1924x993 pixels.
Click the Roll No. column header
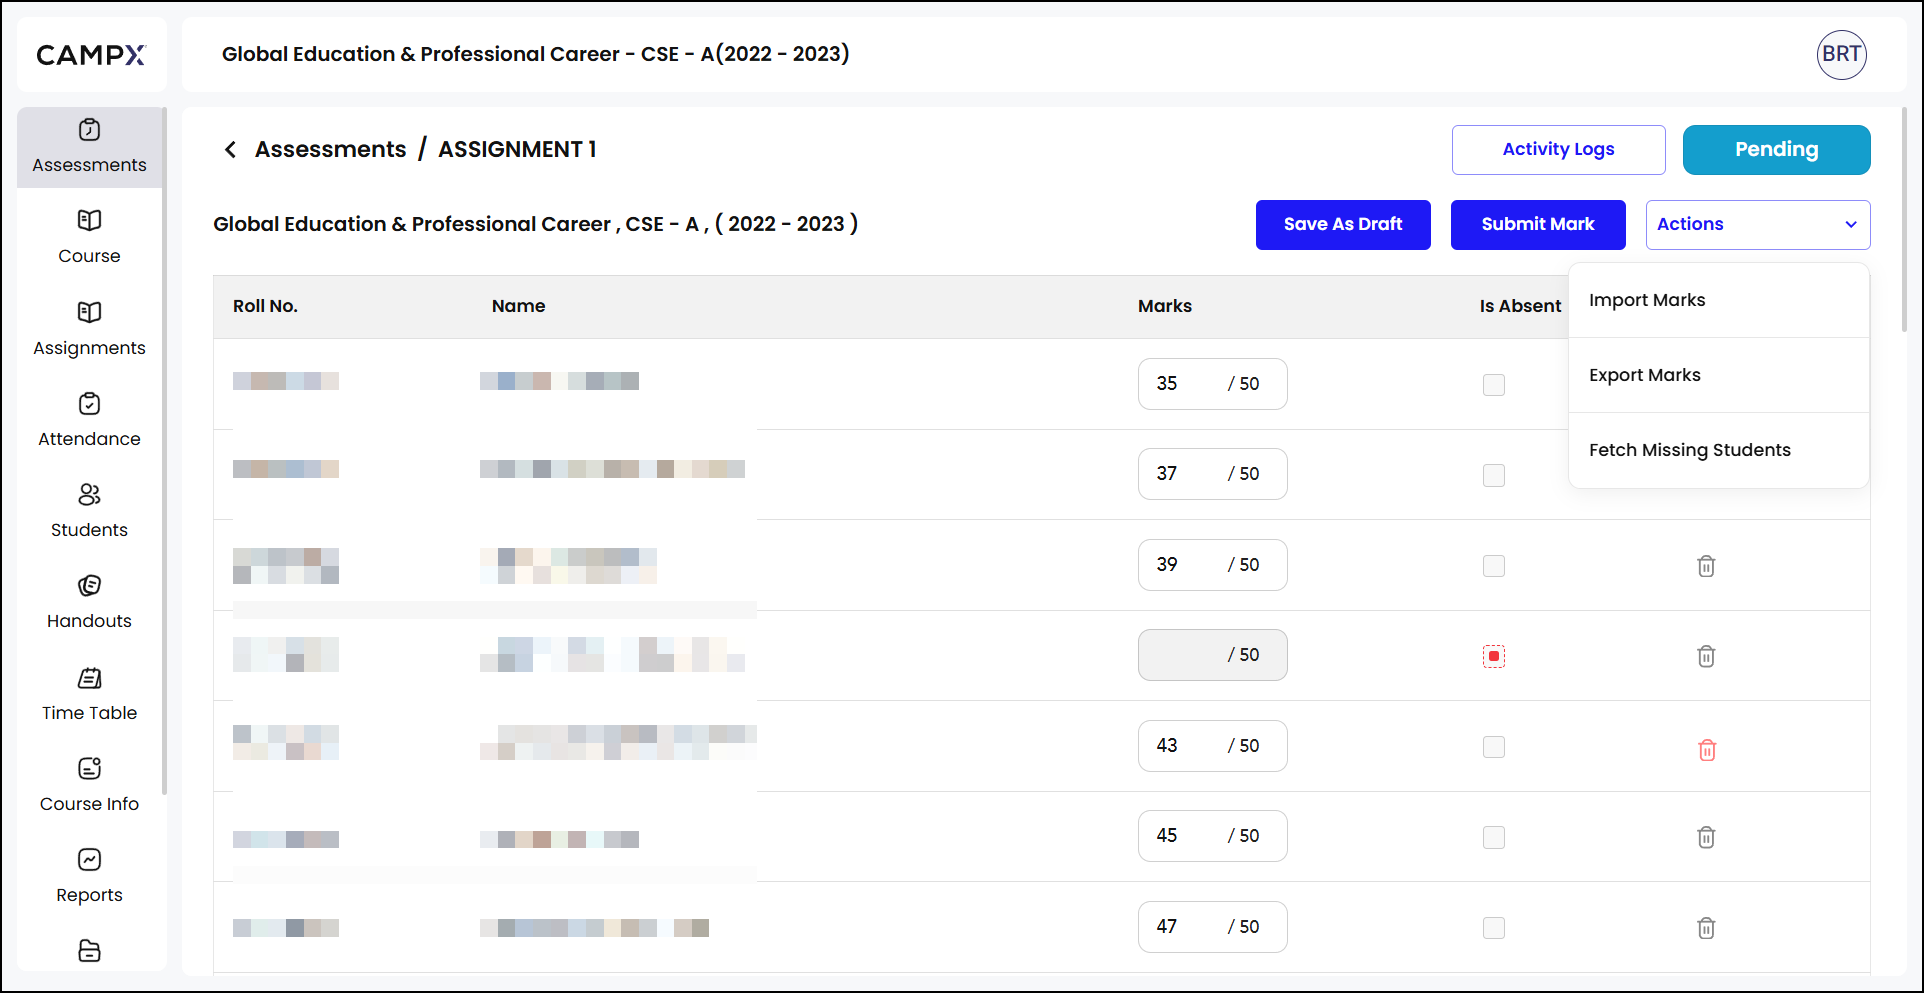[265, 306]
